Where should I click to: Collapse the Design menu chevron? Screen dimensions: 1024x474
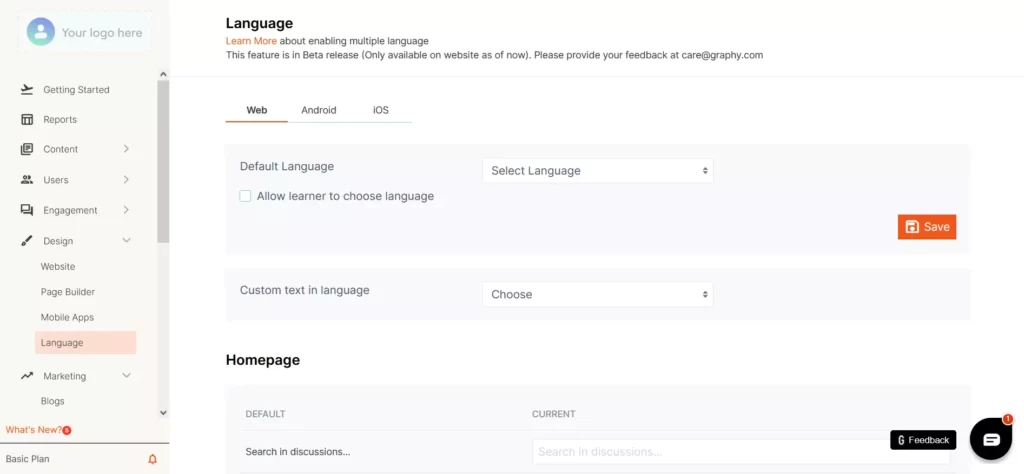pos(127,240)
